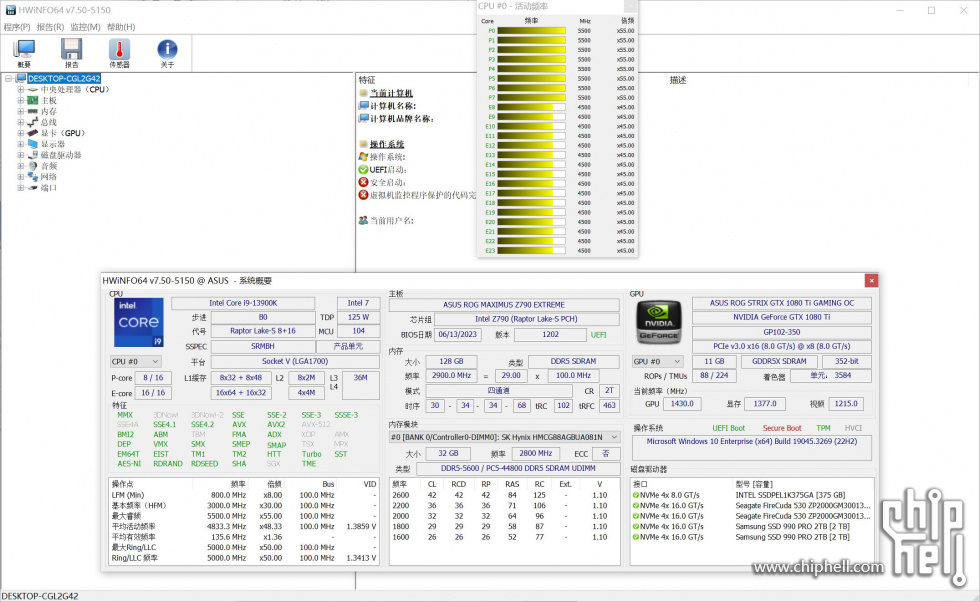Click the 总线 bus icon in tree
The width and height of the screenshot is (980, 602).
pyautogui.click(x=32, y=122)
